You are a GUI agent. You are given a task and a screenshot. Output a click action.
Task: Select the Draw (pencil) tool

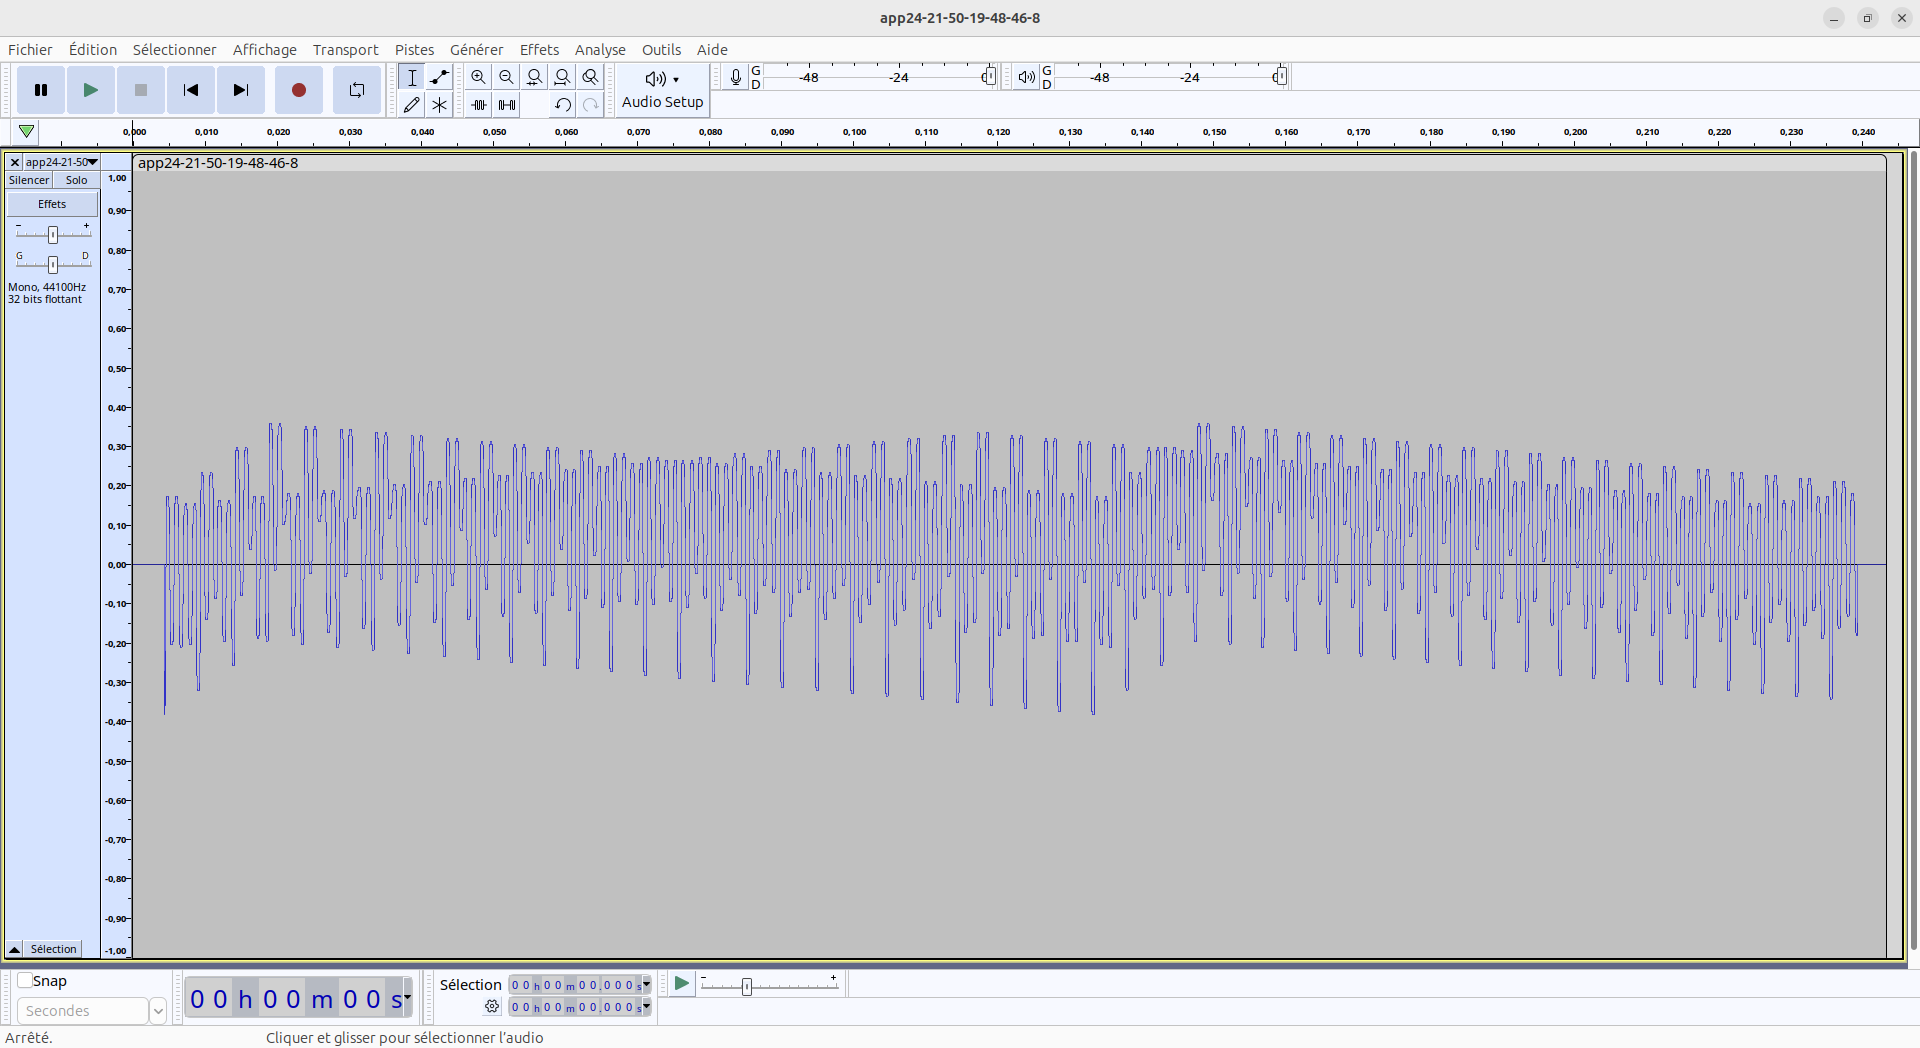tap(411, 104)
